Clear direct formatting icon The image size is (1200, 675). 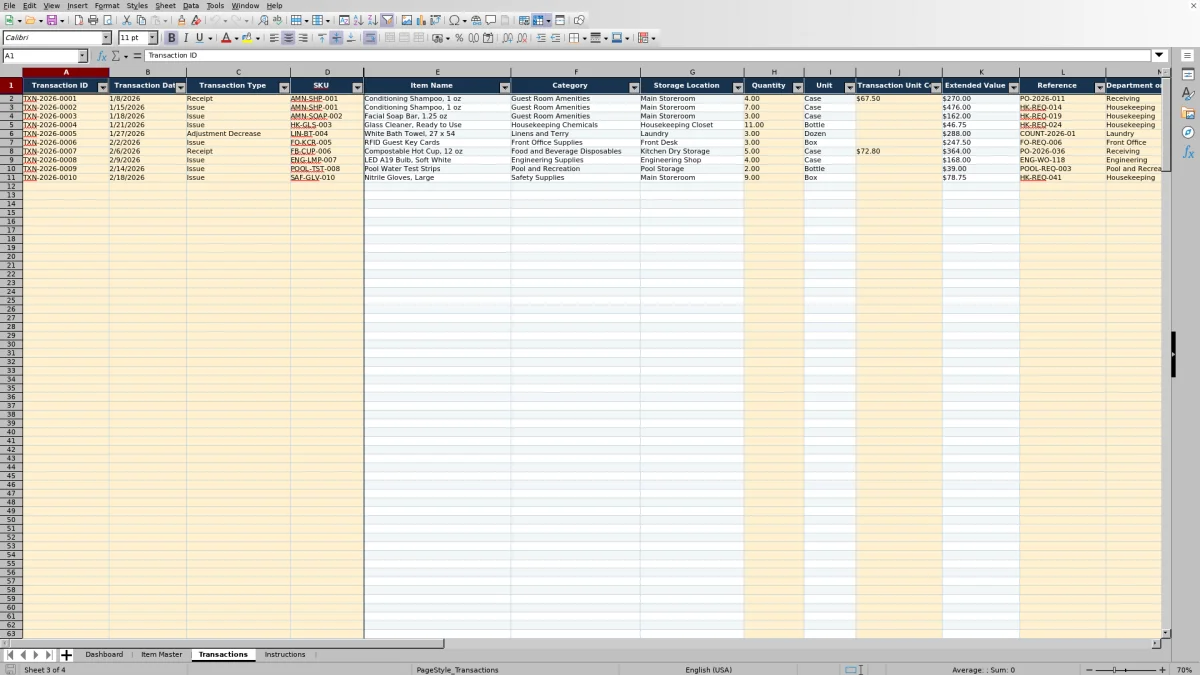click(x=196, y=20)
